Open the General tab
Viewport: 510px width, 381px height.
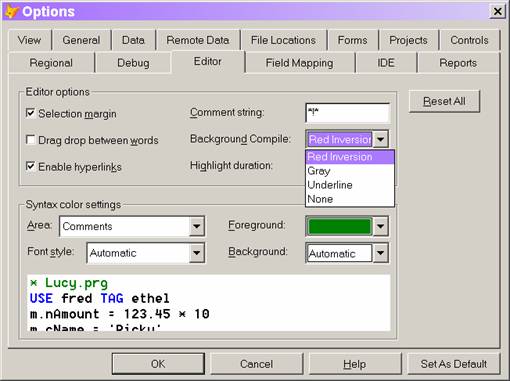[81, 40]
